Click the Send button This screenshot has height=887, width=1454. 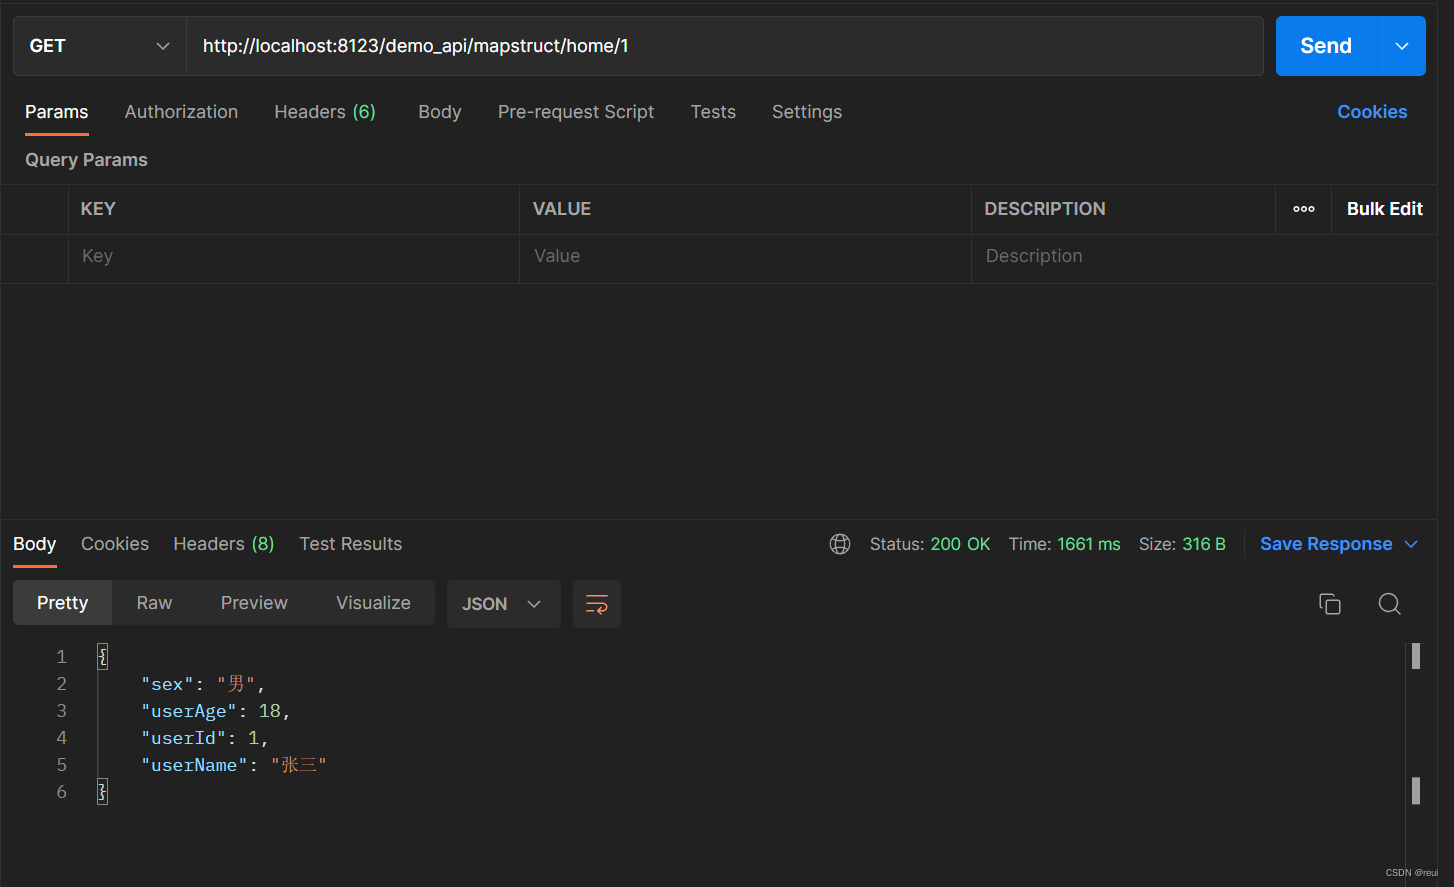point(1326,46)
